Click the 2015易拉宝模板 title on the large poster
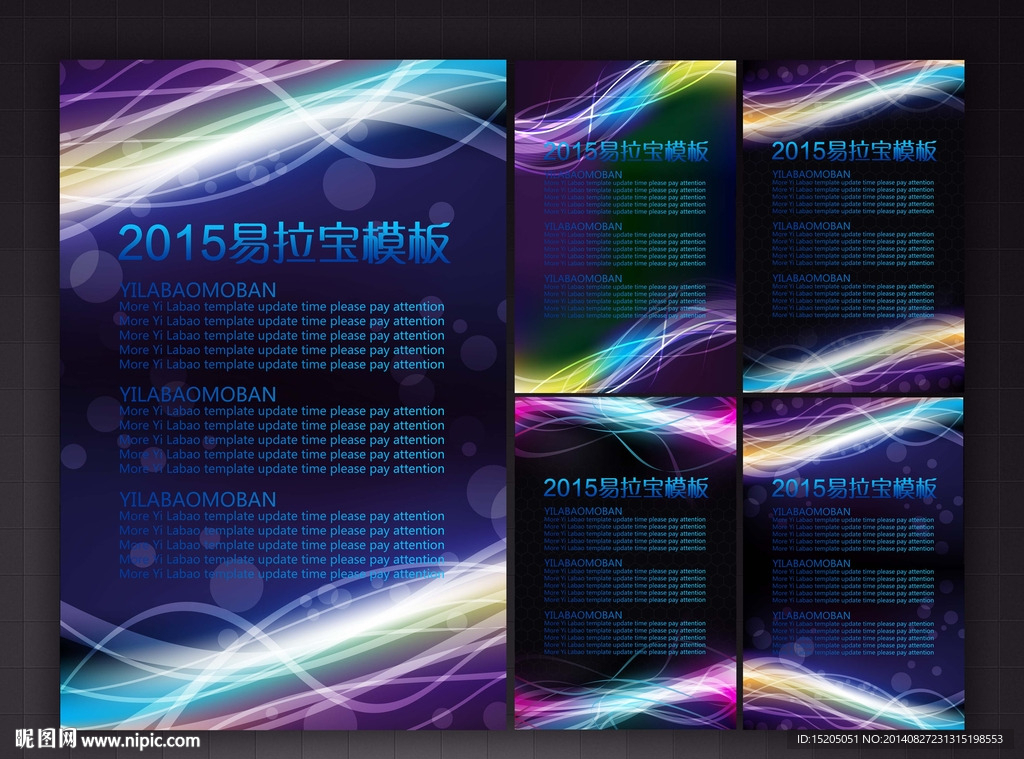This screenshot has height=759, width=1024. (284, 242)
